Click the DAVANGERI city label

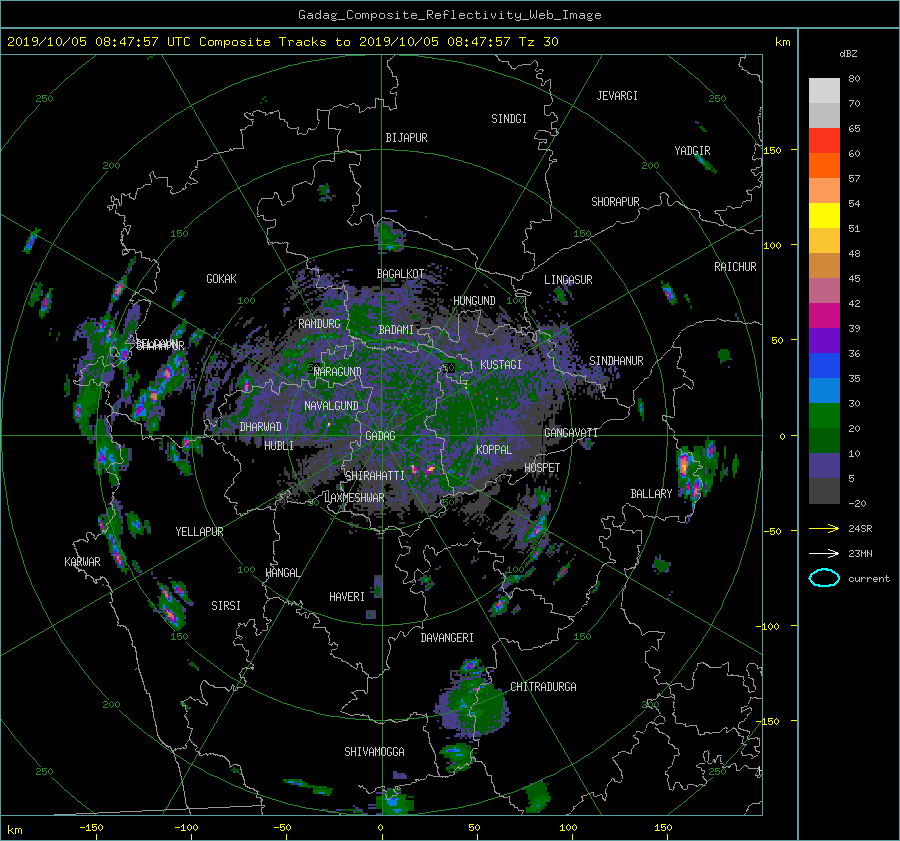(x=447, y=638)
